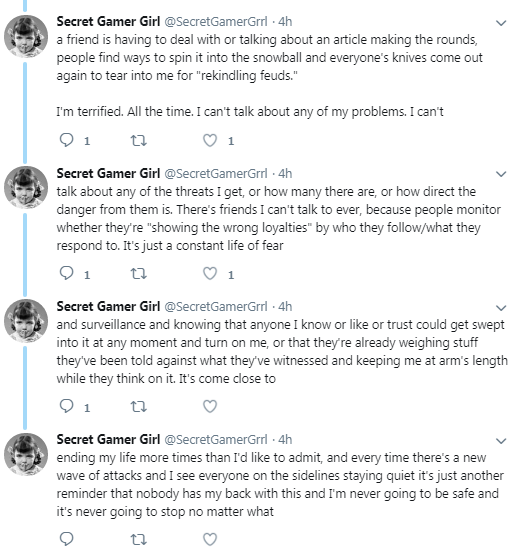This screenshot has height=555, width=517.
Task: Open the first tweet's chevron options menu
Action: (501, 23)
